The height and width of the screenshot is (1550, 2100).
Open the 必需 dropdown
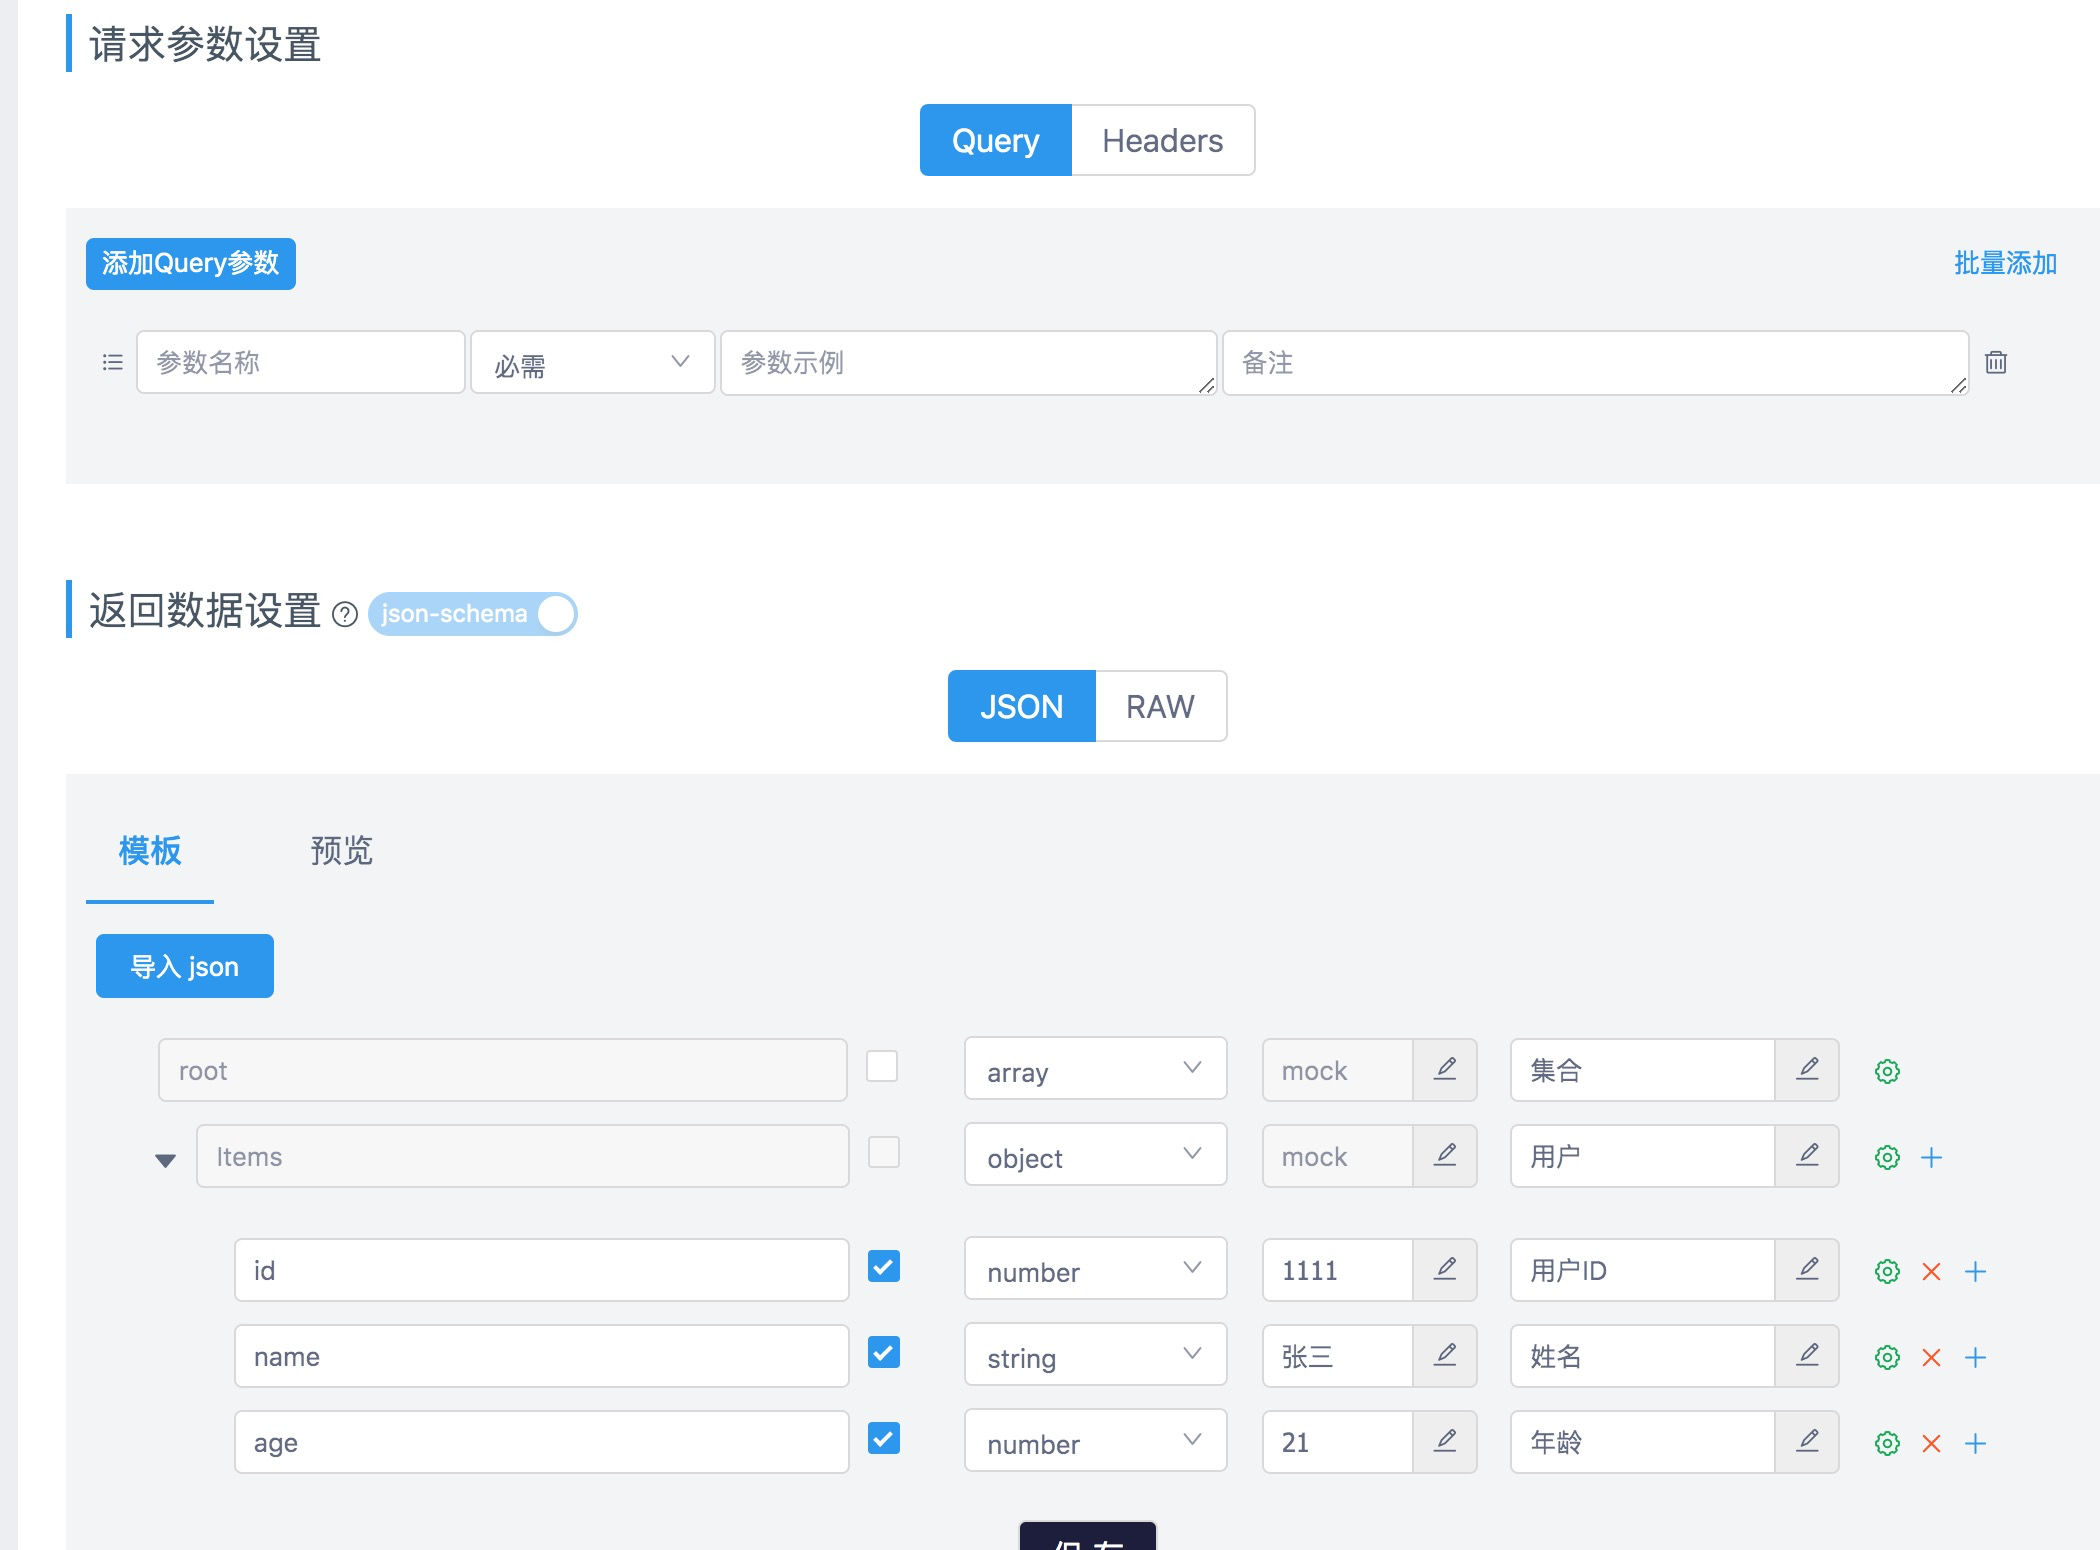[x=592, y=362]
